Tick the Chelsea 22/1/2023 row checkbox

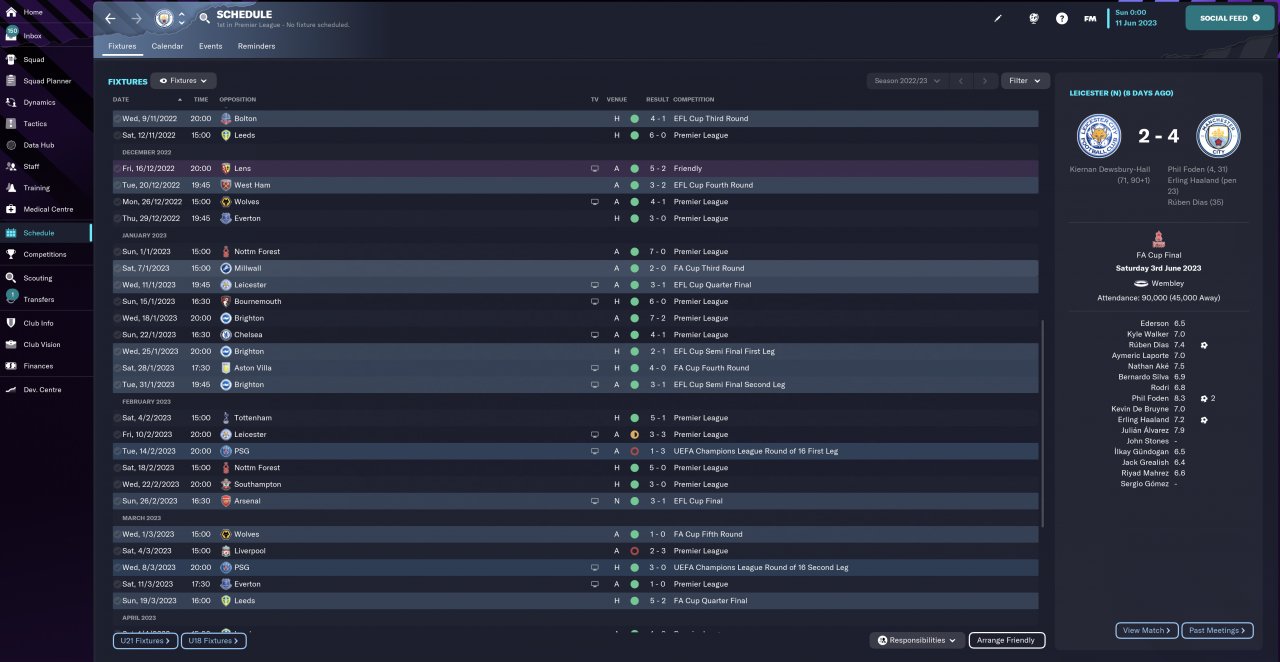[117, 334]
